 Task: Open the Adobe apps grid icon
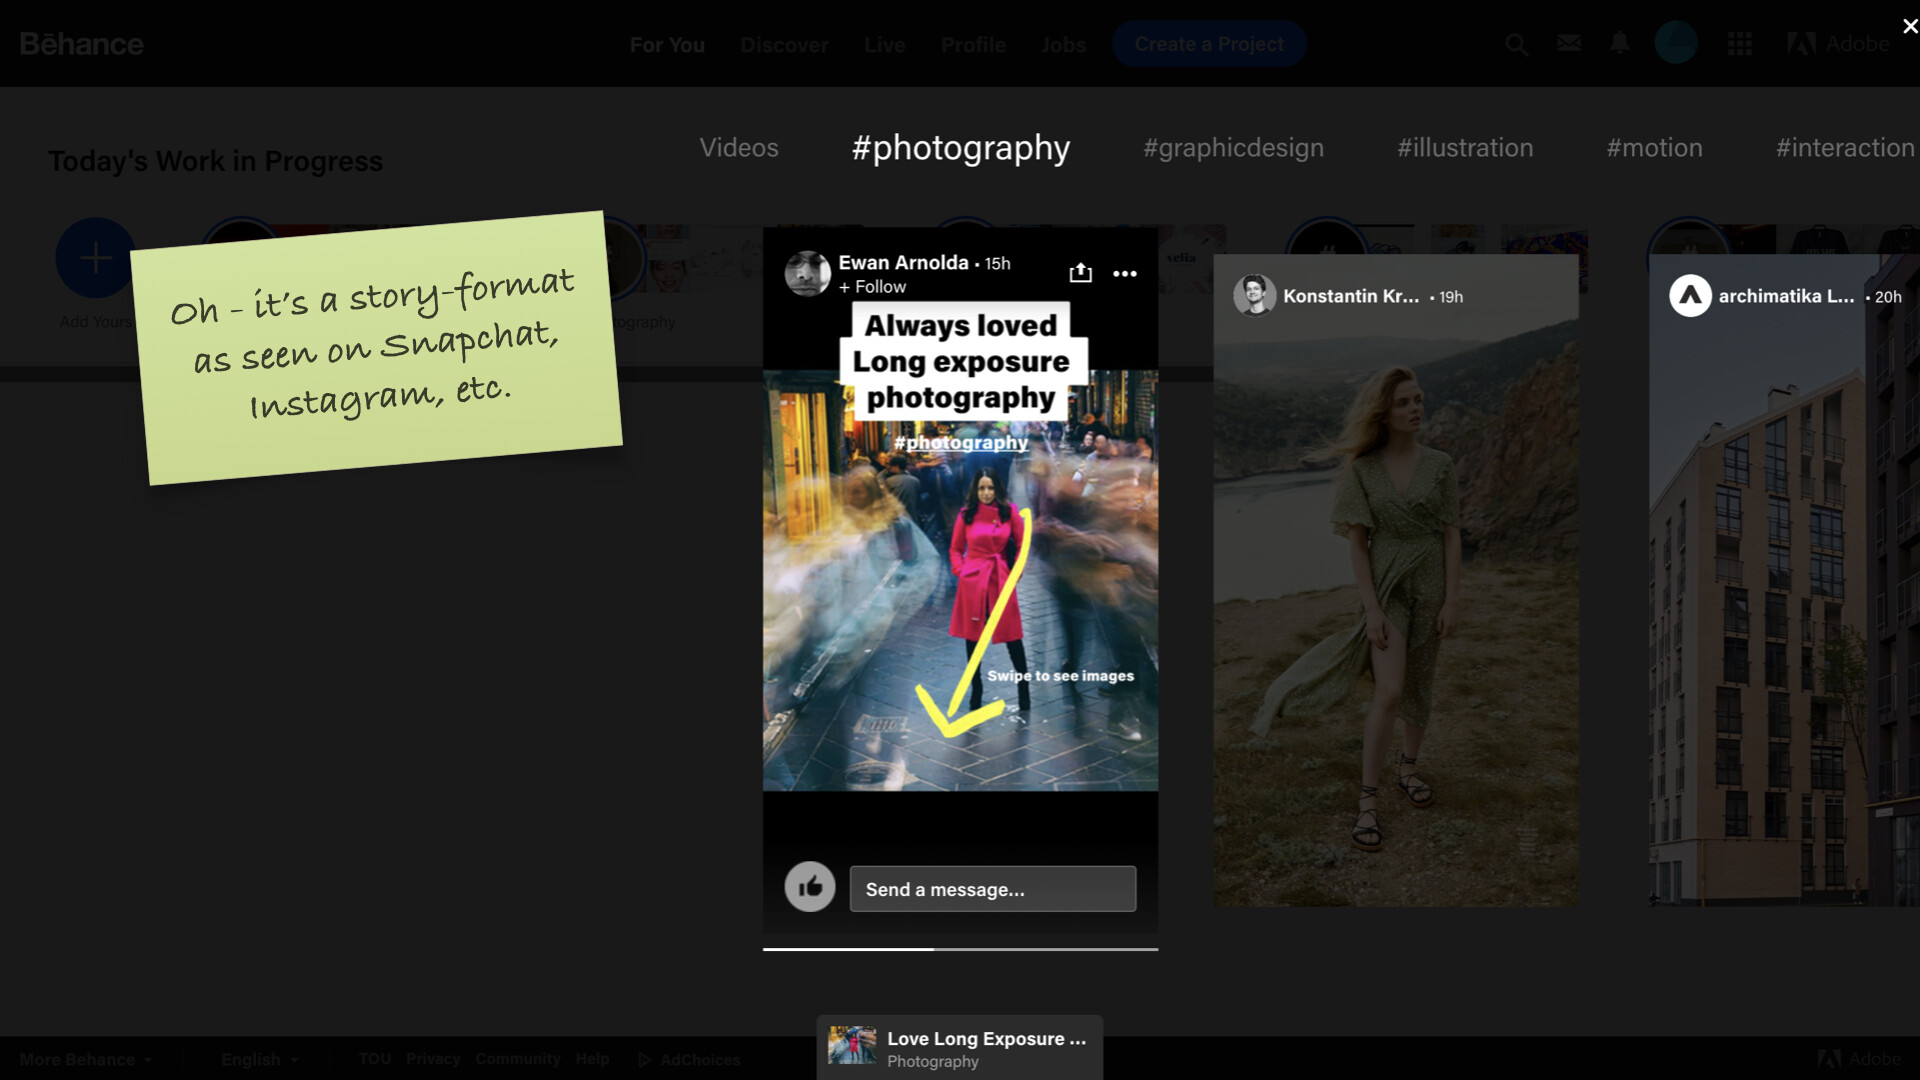(x=1740, y=44)
